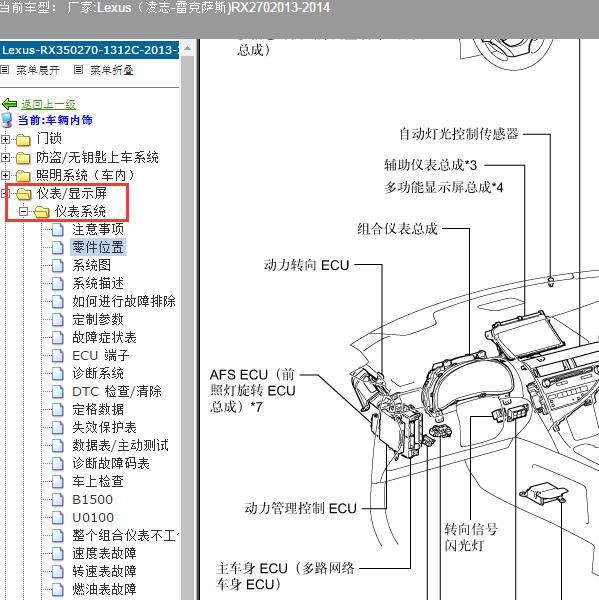Viewport: 599px width, 600px height.
Task: Click the 车上检查 page icon
Action: [58, 481]
